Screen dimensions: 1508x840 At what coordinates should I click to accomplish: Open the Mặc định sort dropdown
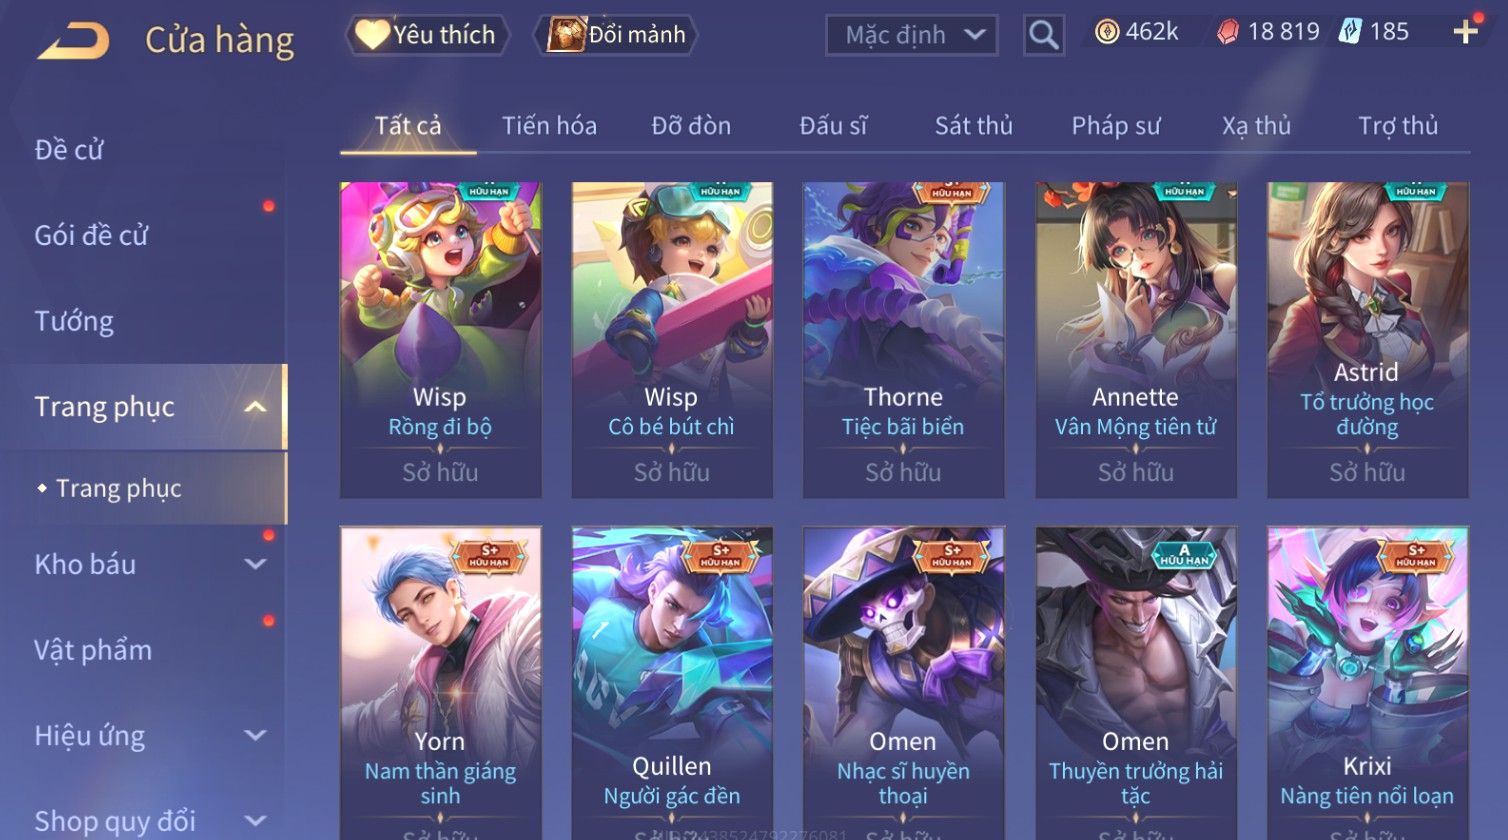click(911, 35)
